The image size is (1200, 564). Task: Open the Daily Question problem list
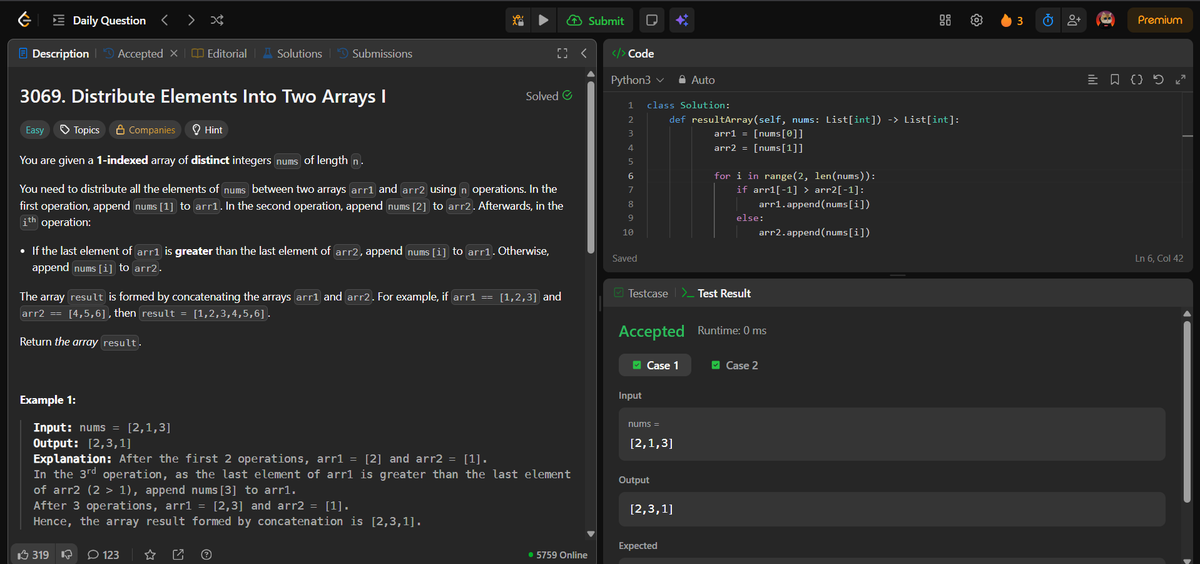coord(99,20)
